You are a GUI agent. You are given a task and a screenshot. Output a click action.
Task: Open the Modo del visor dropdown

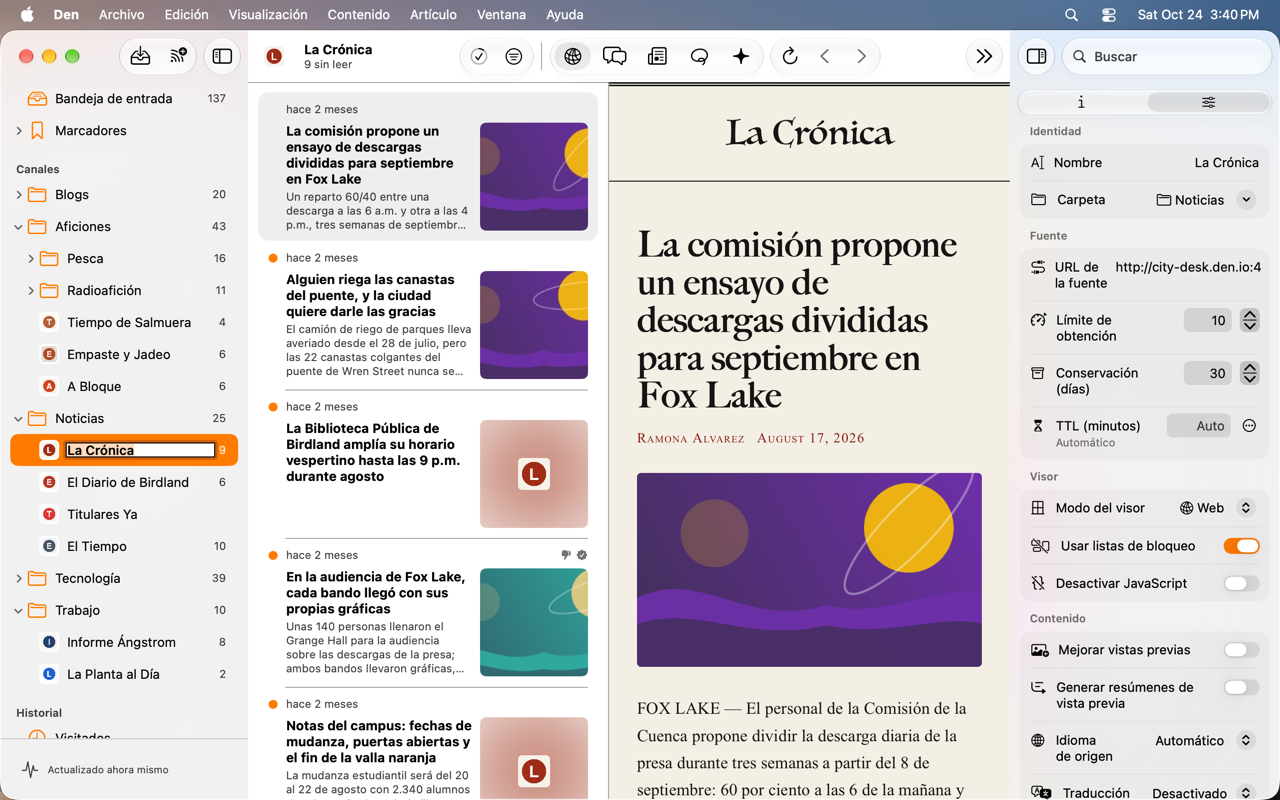click(x=1216, y=508)
